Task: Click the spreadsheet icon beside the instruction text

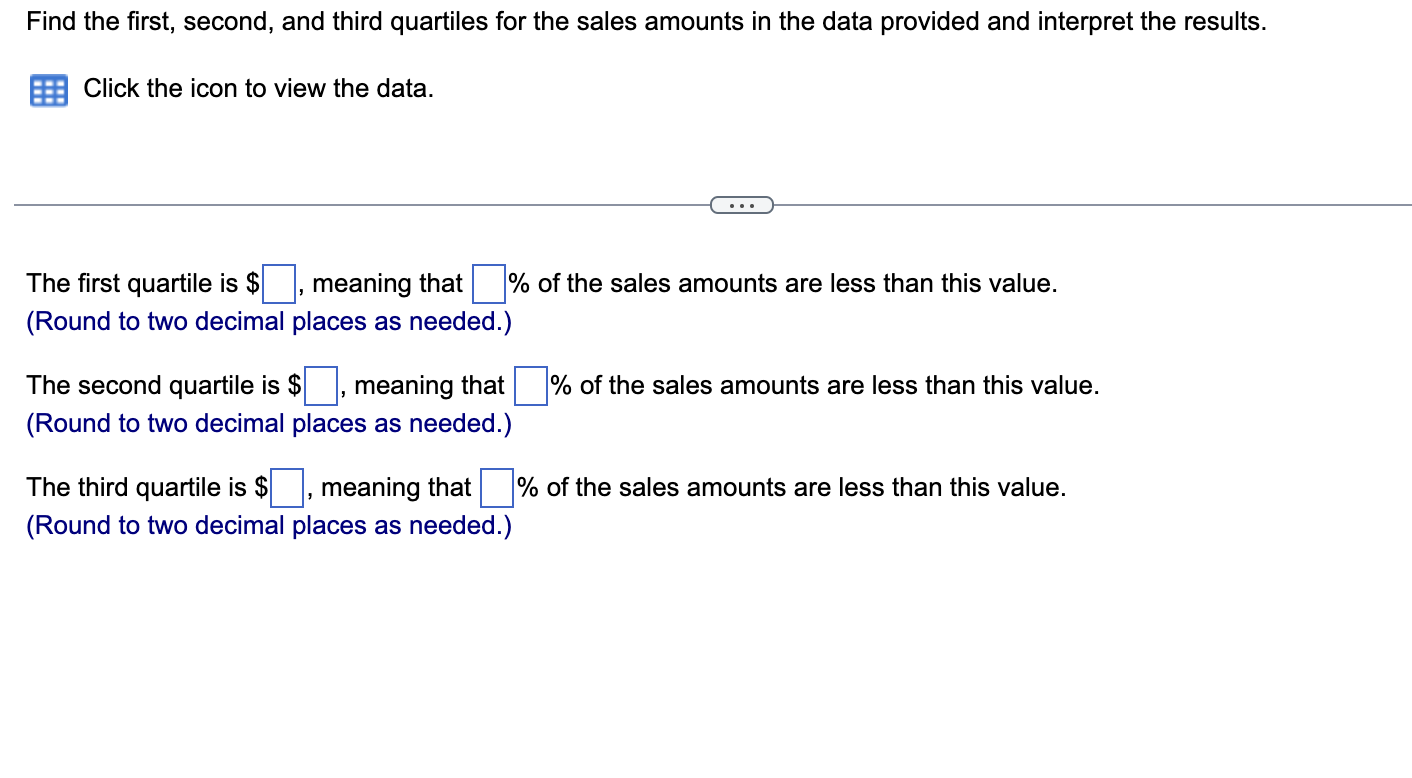Action: [47, 89]
